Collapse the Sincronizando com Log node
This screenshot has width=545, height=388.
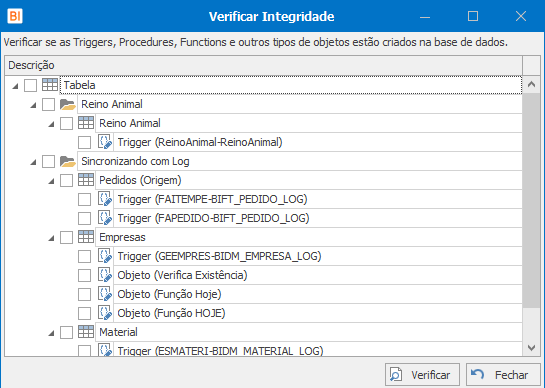tap(33, 162)
